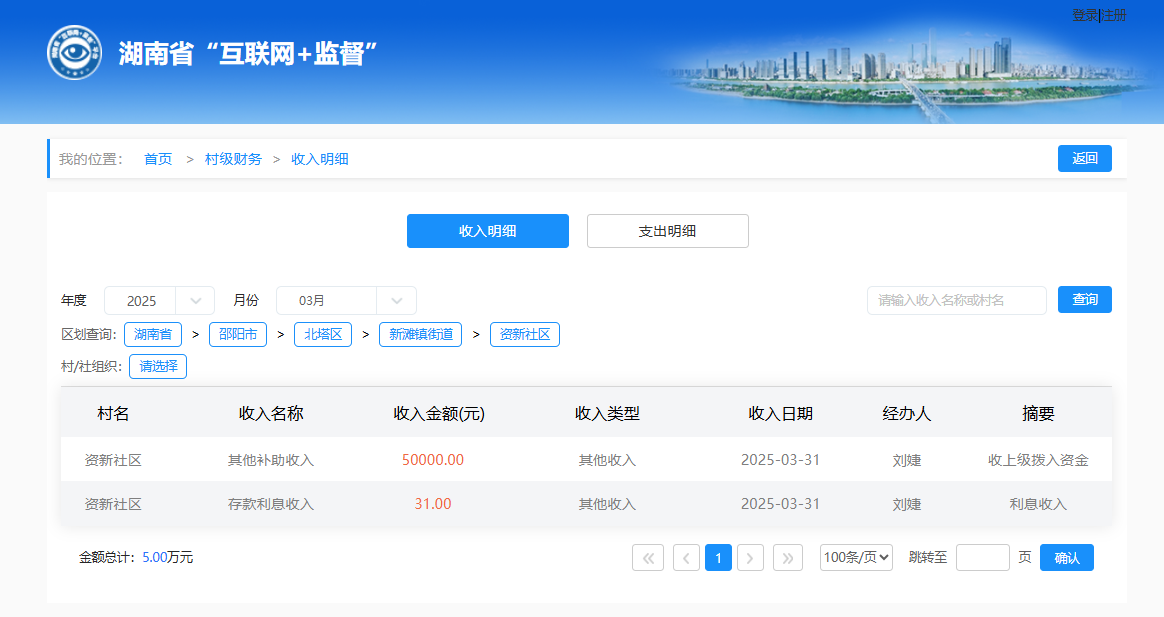This screenshot has width=1164, height=617.
Task: Switch to 收入明细 tab
Action: [x=488, y=231]
